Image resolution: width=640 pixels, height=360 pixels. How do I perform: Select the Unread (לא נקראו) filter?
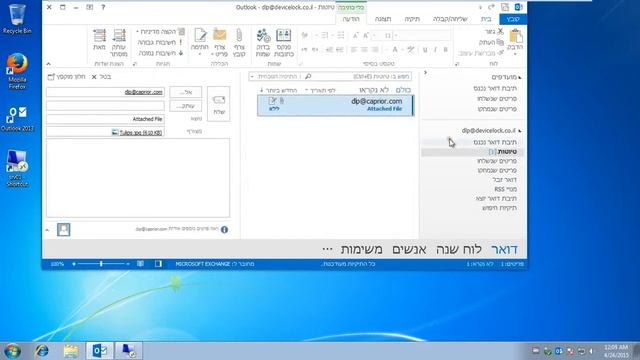click(374, 90)
